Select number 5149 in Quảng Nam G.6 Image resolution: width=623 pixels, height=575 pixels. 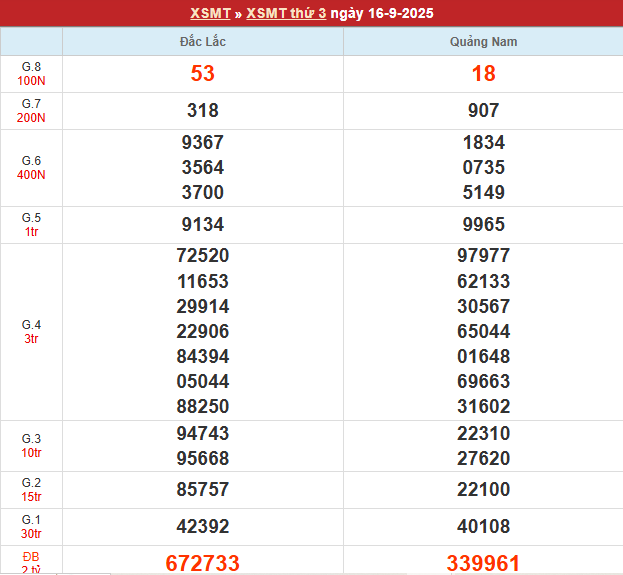coord(484,193)
